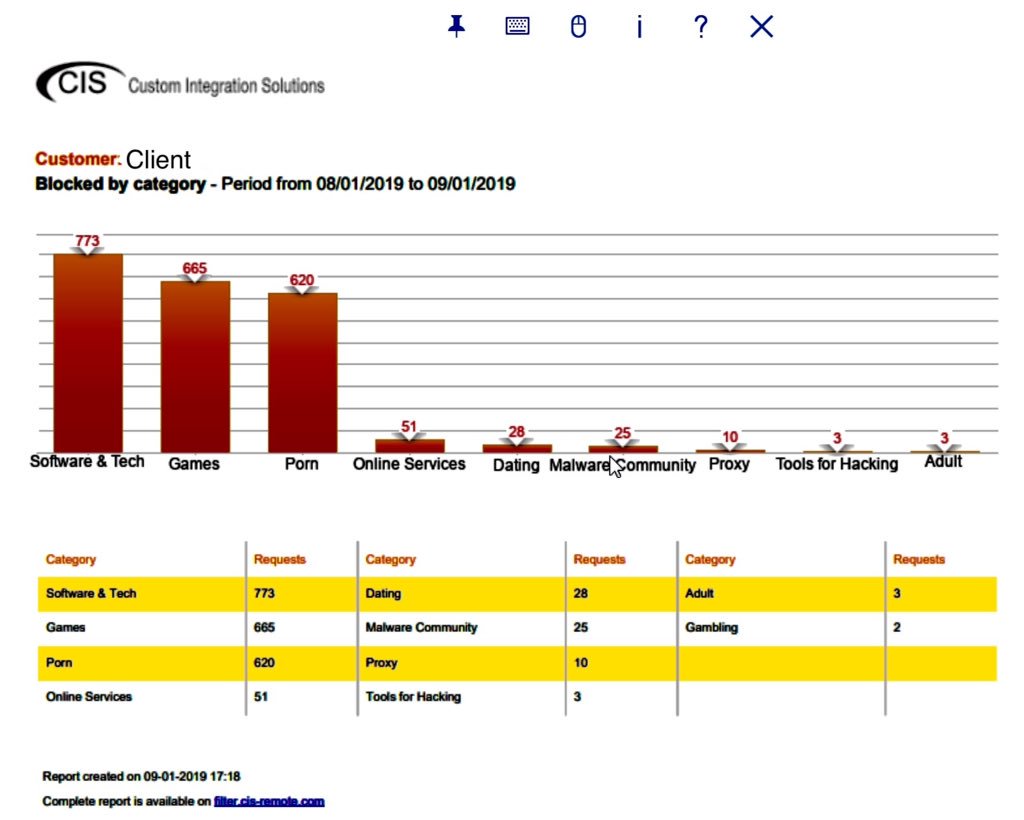The image size is (1024, 820).
Task: Select the Client customer name text
Action: coord(158,159)
